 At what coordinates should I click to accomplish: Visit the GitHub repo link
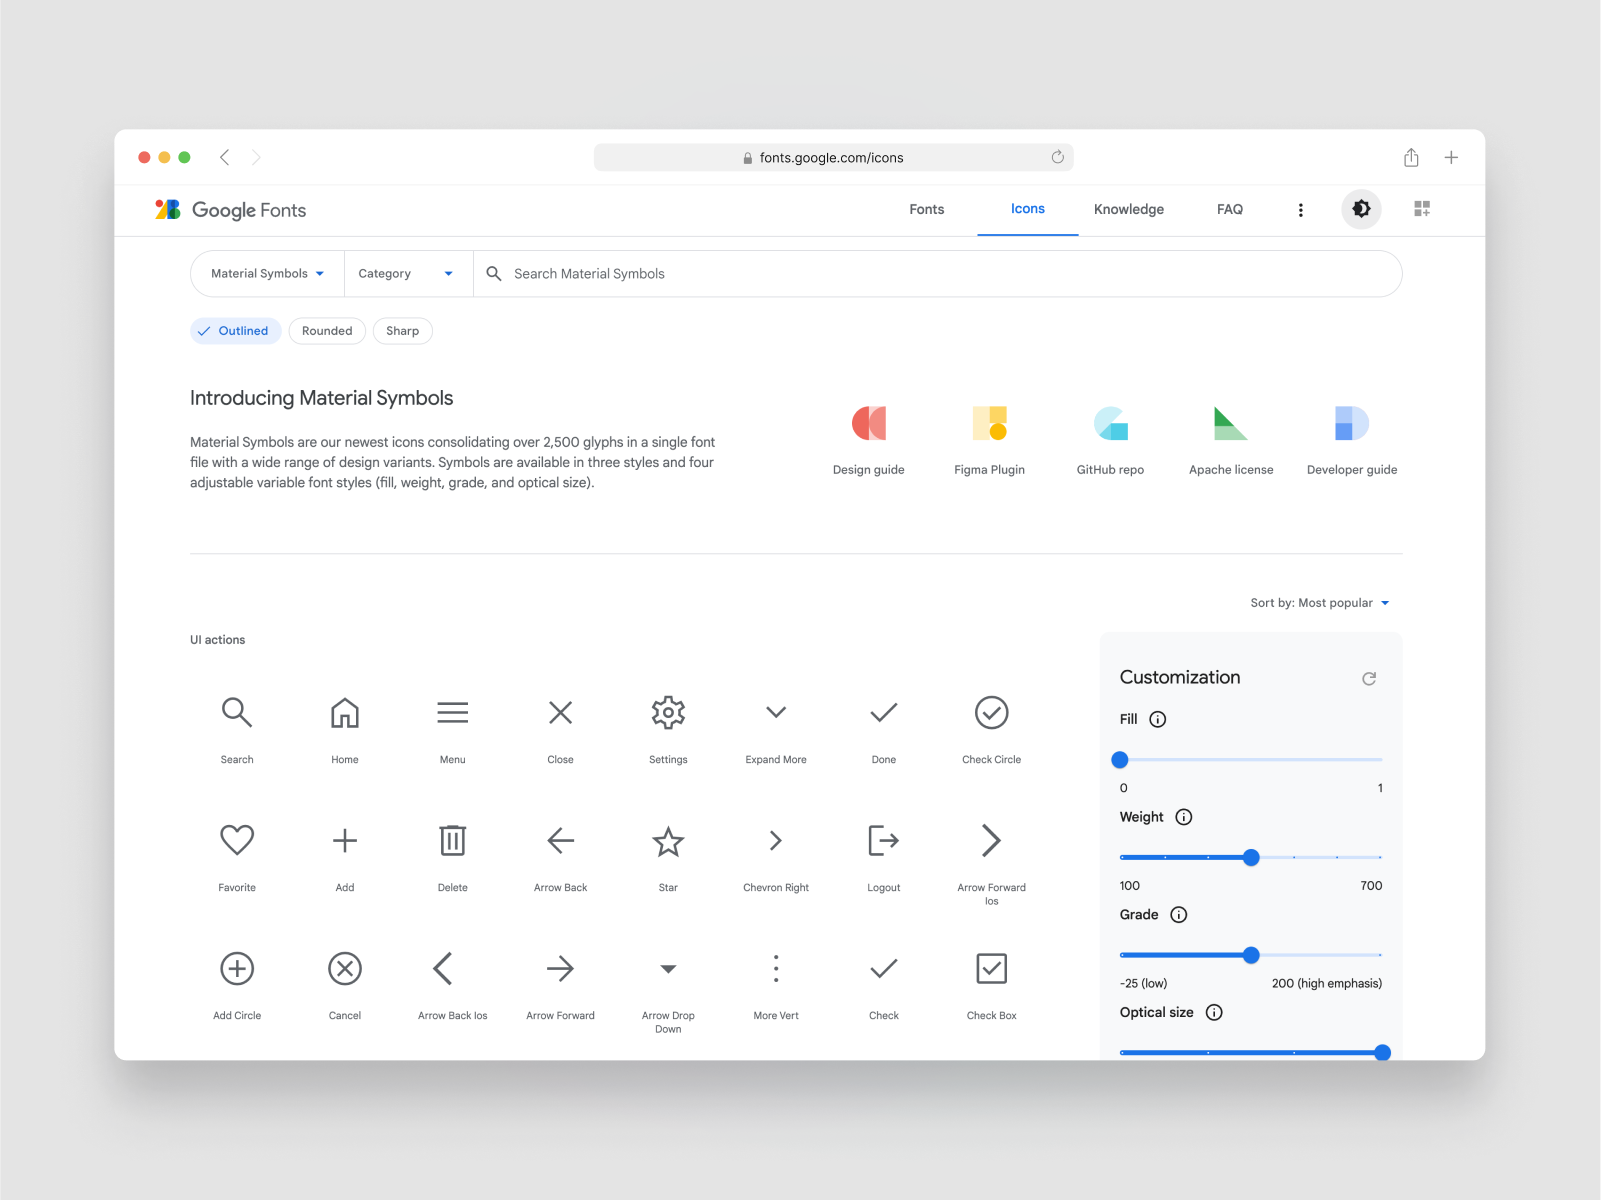coord(1111,440)
